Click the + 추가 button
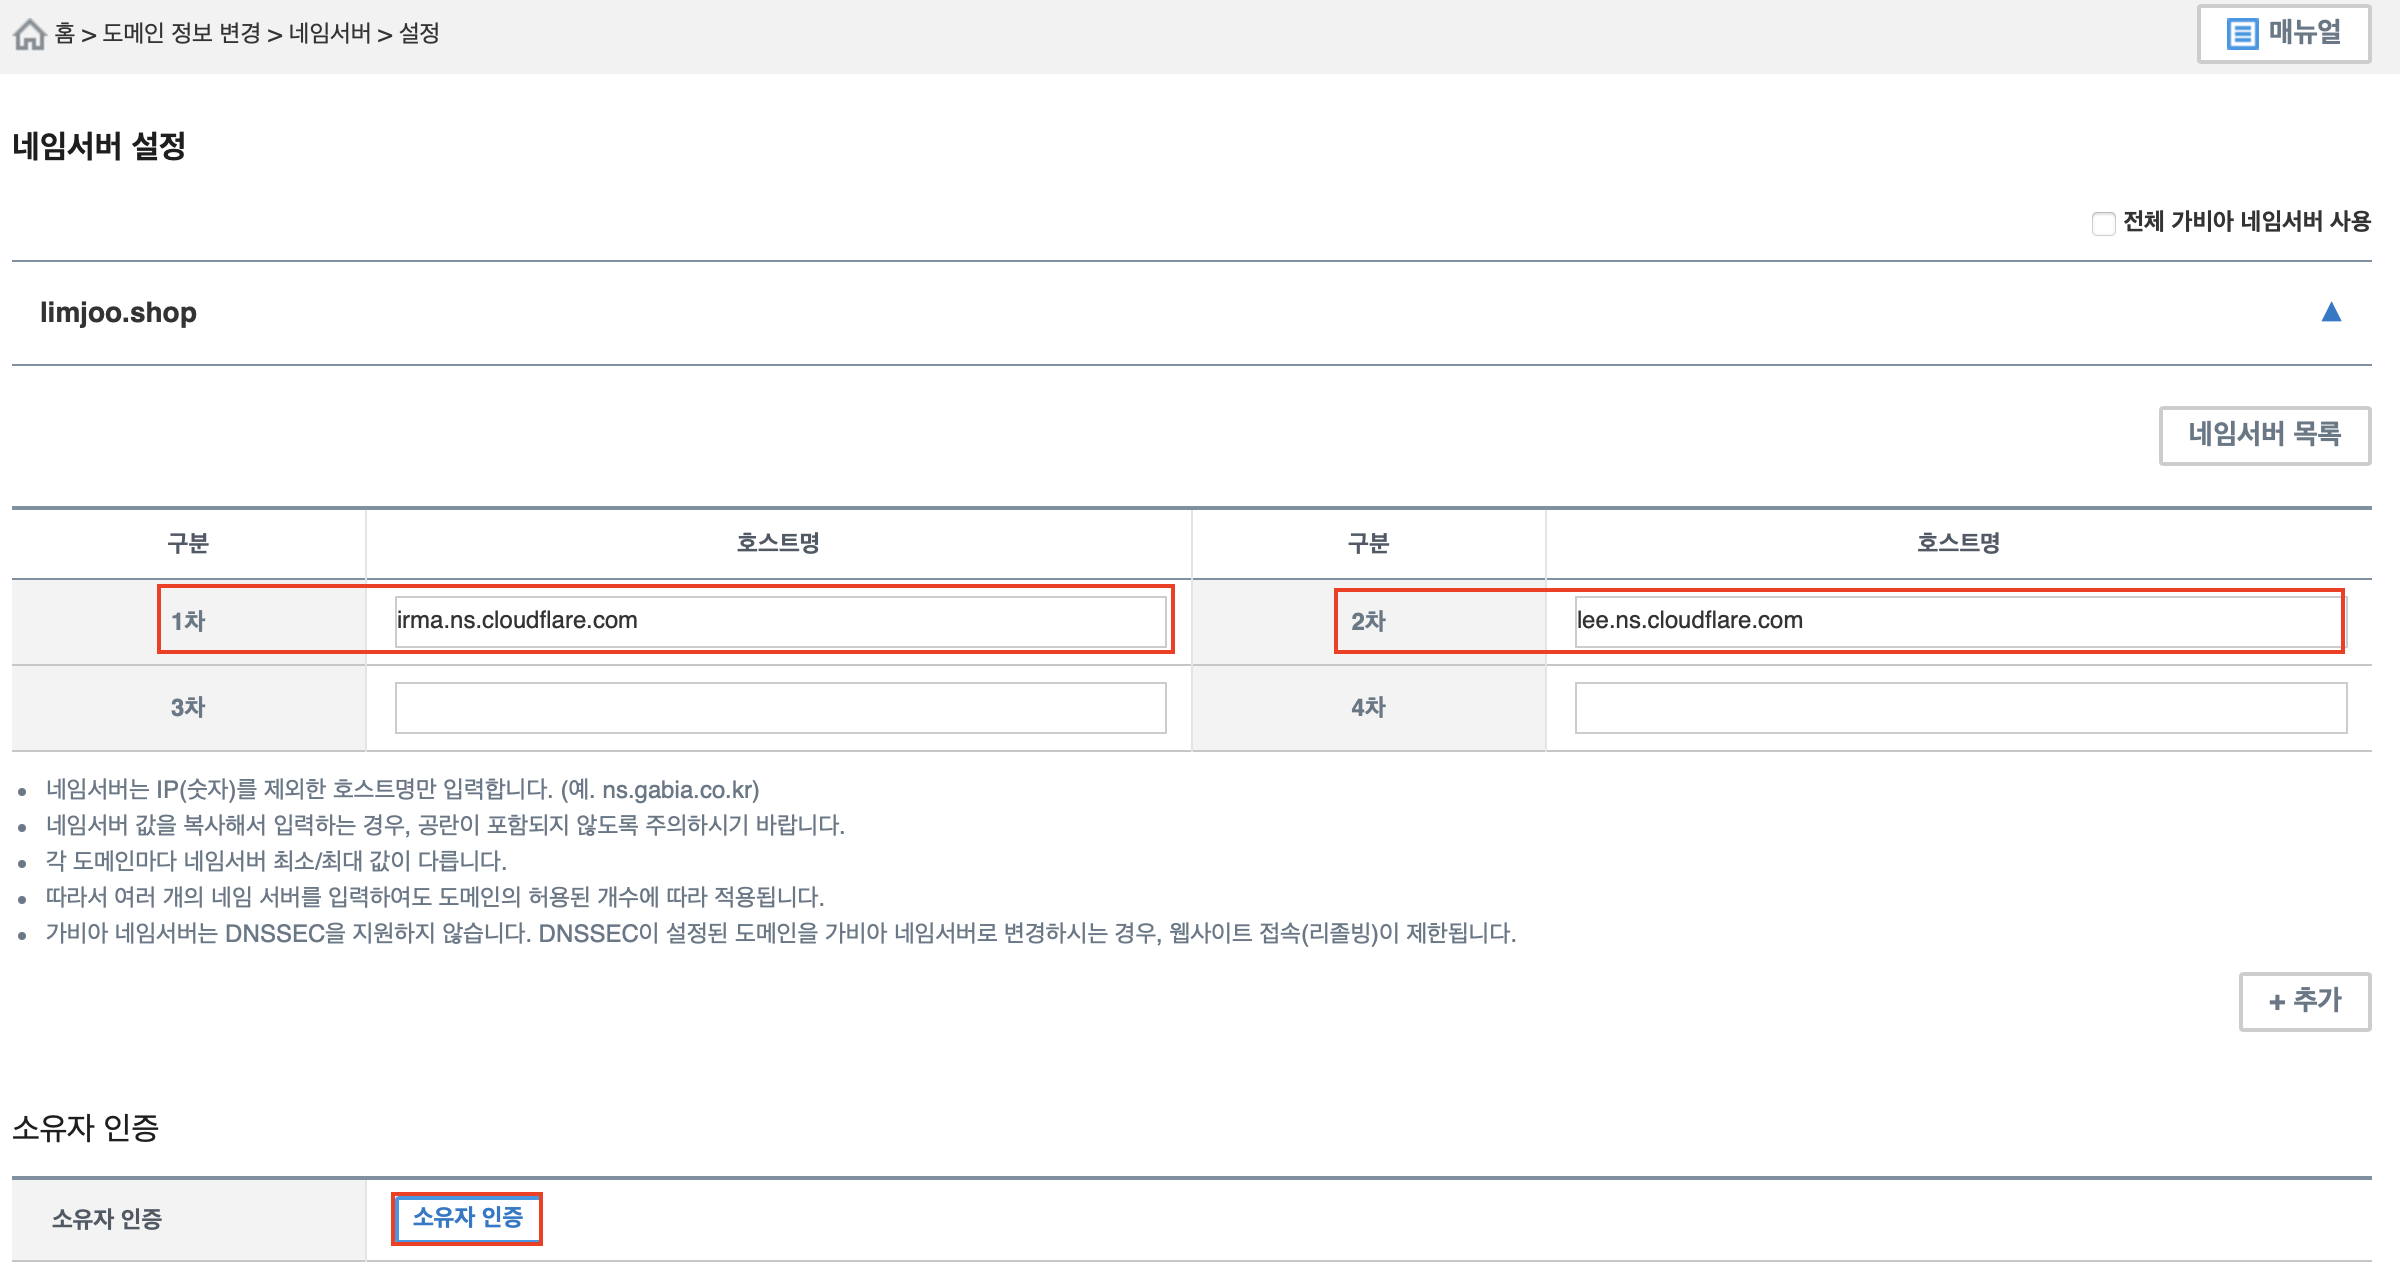Image resolution: width=2400 pixels, height=1272 pixels. point(2305,1001)
